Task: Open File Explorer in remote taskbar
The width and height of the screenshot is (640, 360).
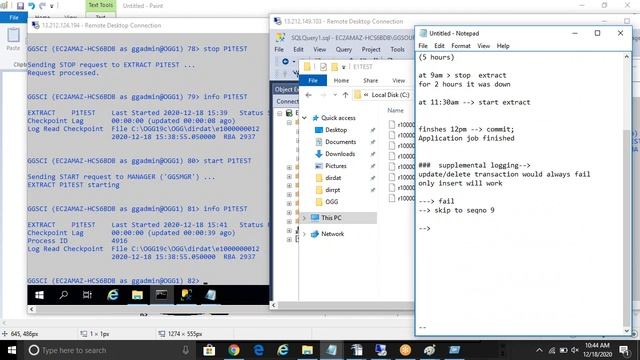Action: [x=137, y=295]
